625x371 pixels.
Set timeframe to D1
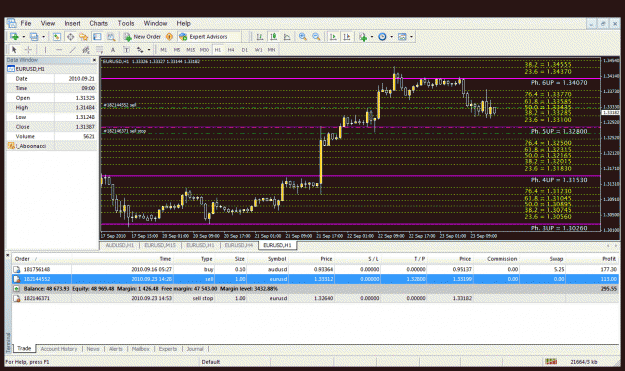[x=245, y=50]
